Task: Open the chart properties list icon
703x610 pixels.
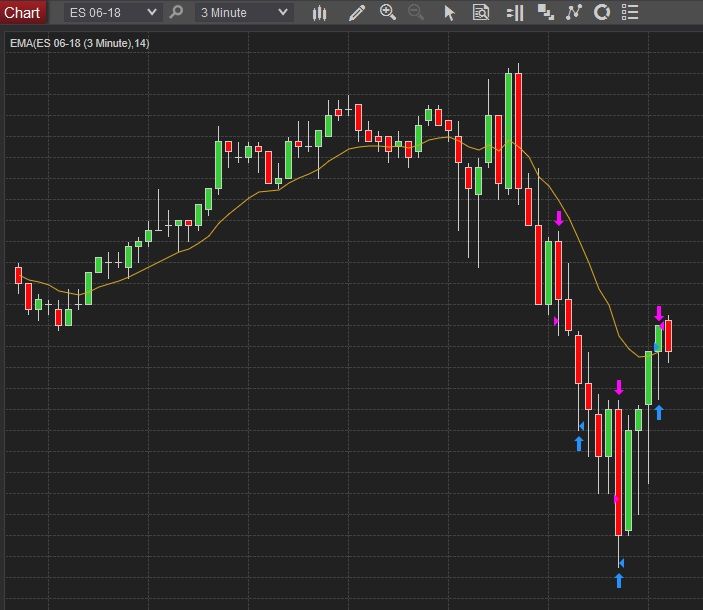Action: [x=630, y=13]
